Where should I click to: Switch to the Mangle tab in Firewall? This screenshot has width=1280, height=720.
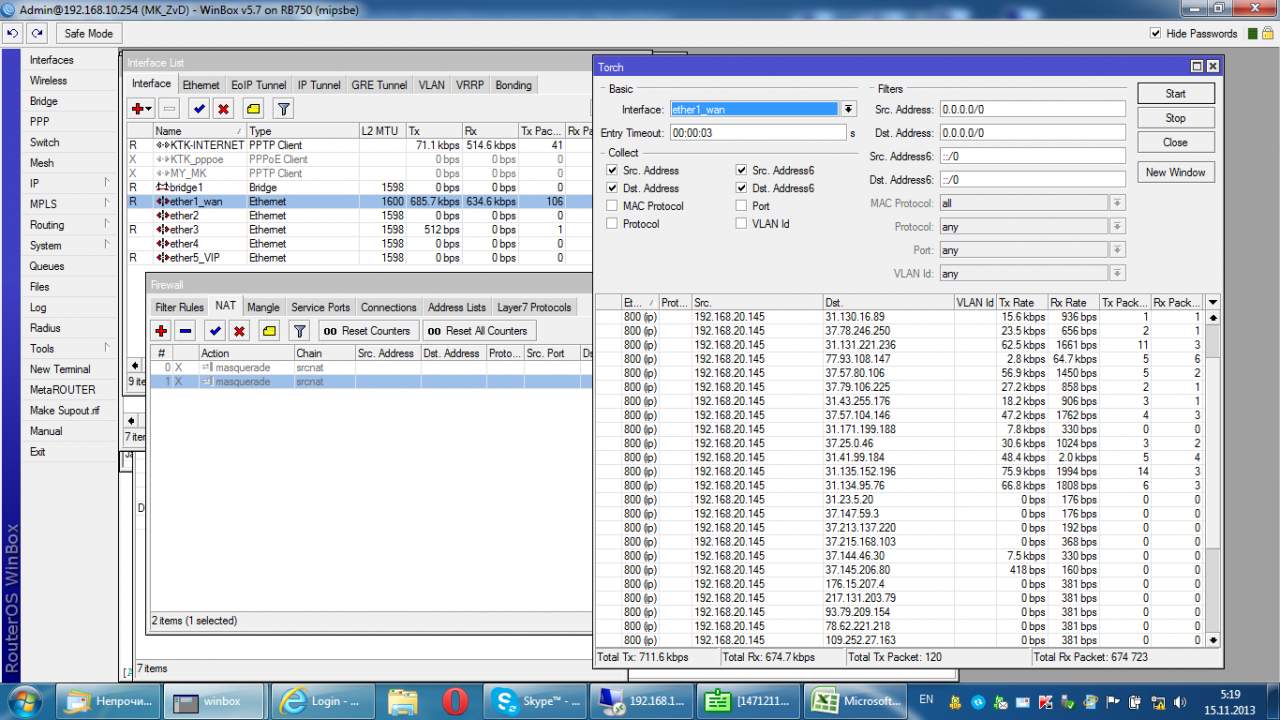[x=263, y=307]
